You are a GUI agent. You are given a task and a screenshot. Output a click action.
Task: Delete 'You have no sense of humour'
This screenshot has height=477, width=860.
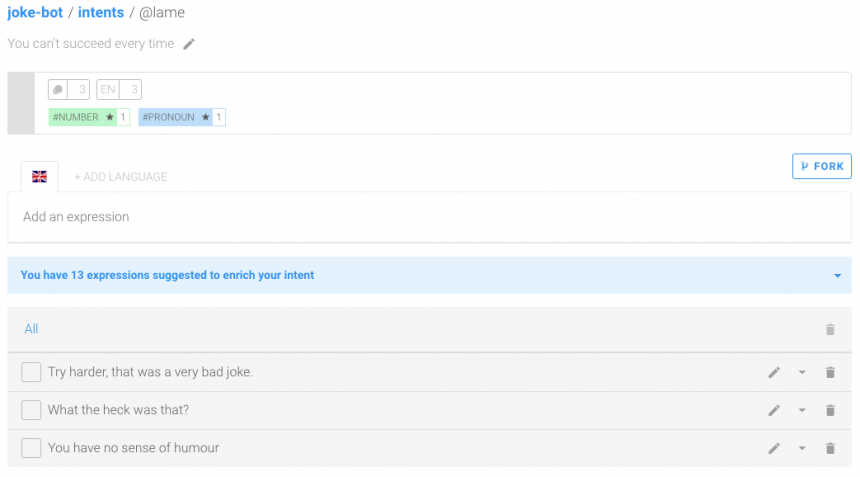[830, 448]
